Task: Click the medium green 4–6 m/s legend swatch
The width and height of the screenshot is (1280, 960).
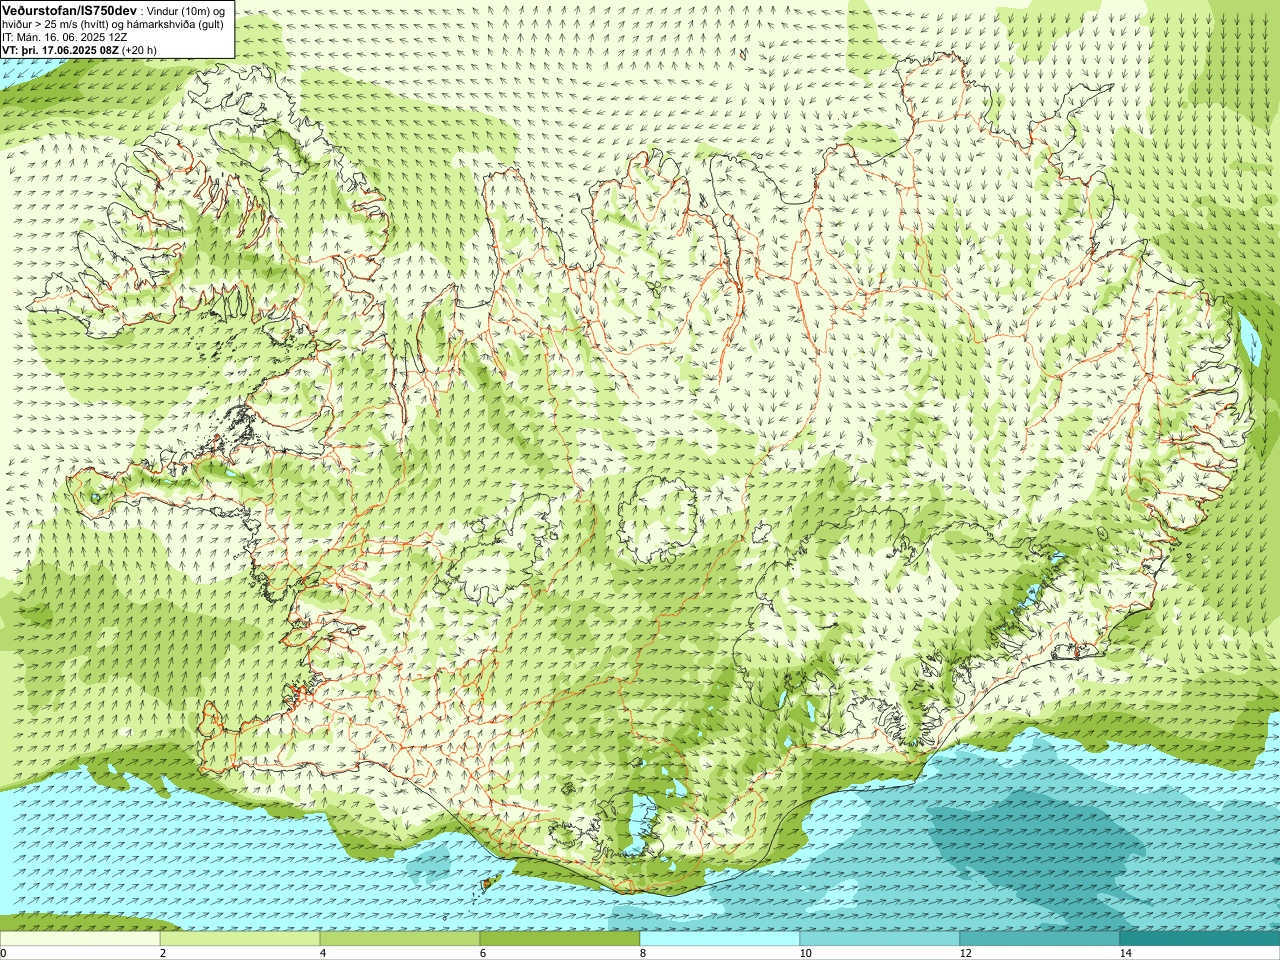Action: pos(400,939)
